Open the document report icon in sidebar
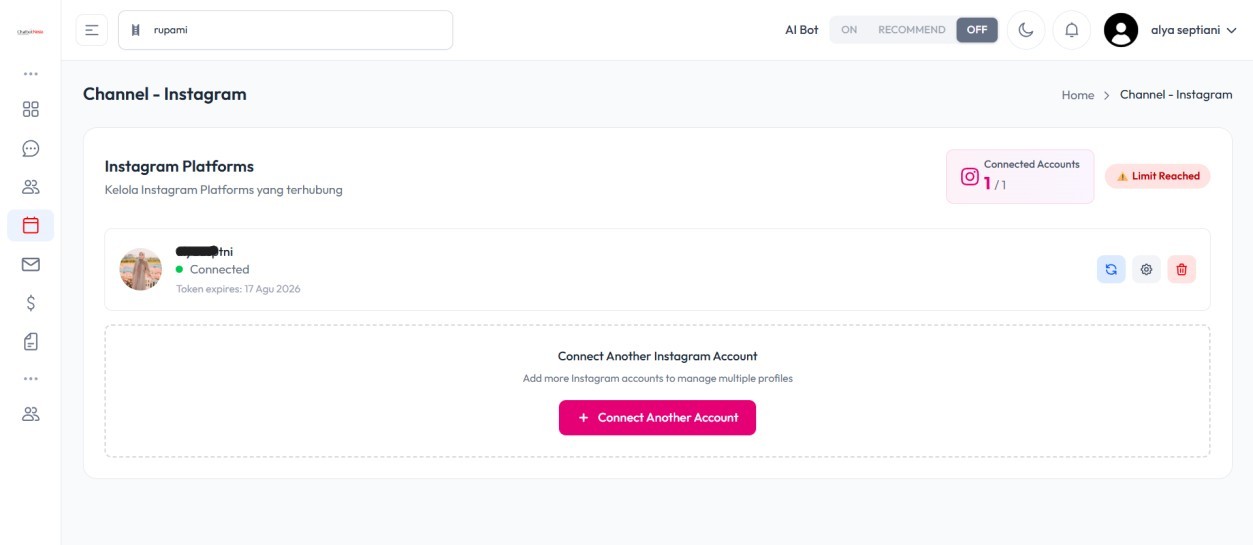 click(30, 342)
